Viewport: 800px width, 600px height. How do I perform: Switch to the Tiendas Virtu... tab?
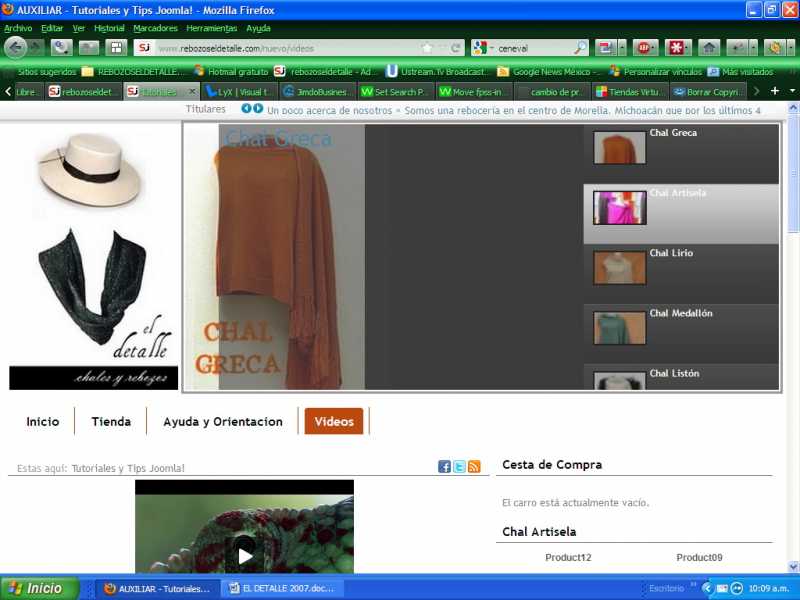tap(629, 91)
